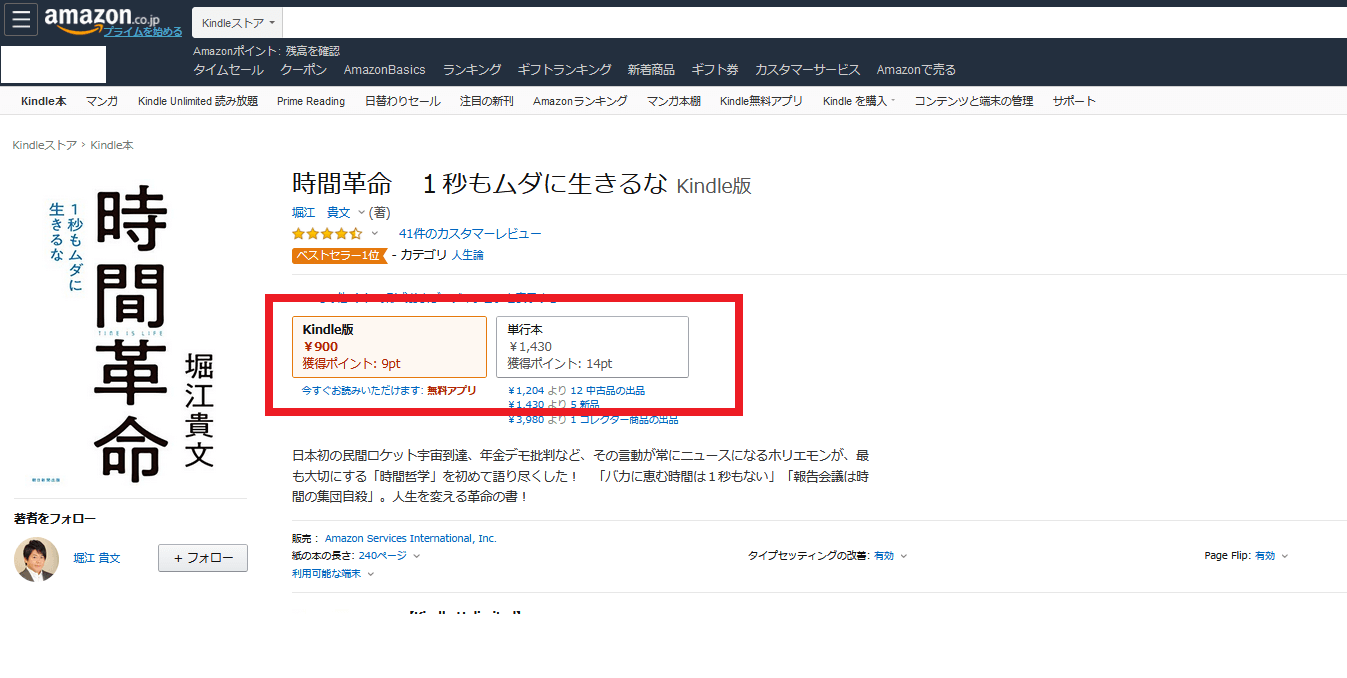The image size is (1347, 678).
Task: Open 41件のカスタマーレビュー link
Action: click(470, 234)
